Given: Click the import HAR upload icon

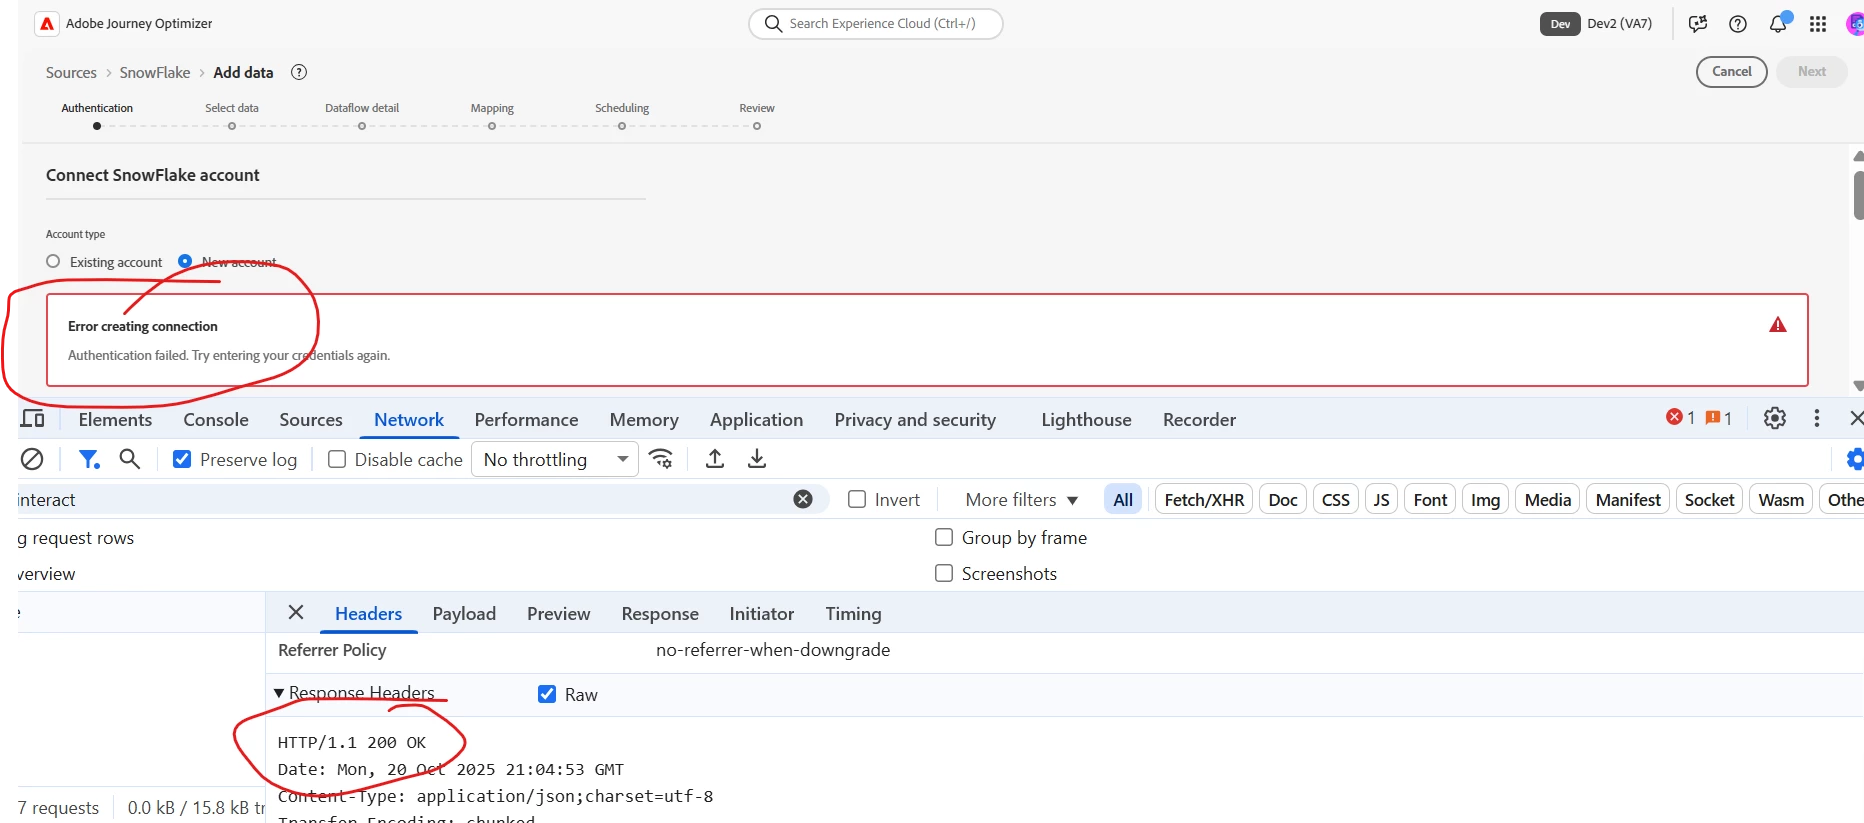Looking at the screenshot, I should coord(715,459).
